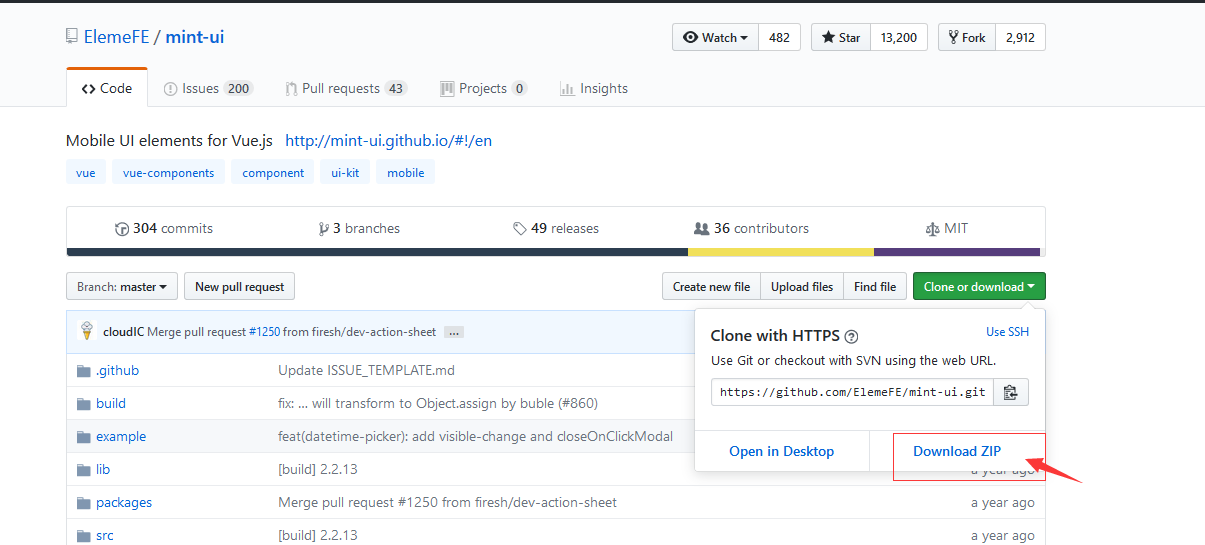Click the cloudIC avatar icon
The image size is (1205, 545).
[87, 331]
